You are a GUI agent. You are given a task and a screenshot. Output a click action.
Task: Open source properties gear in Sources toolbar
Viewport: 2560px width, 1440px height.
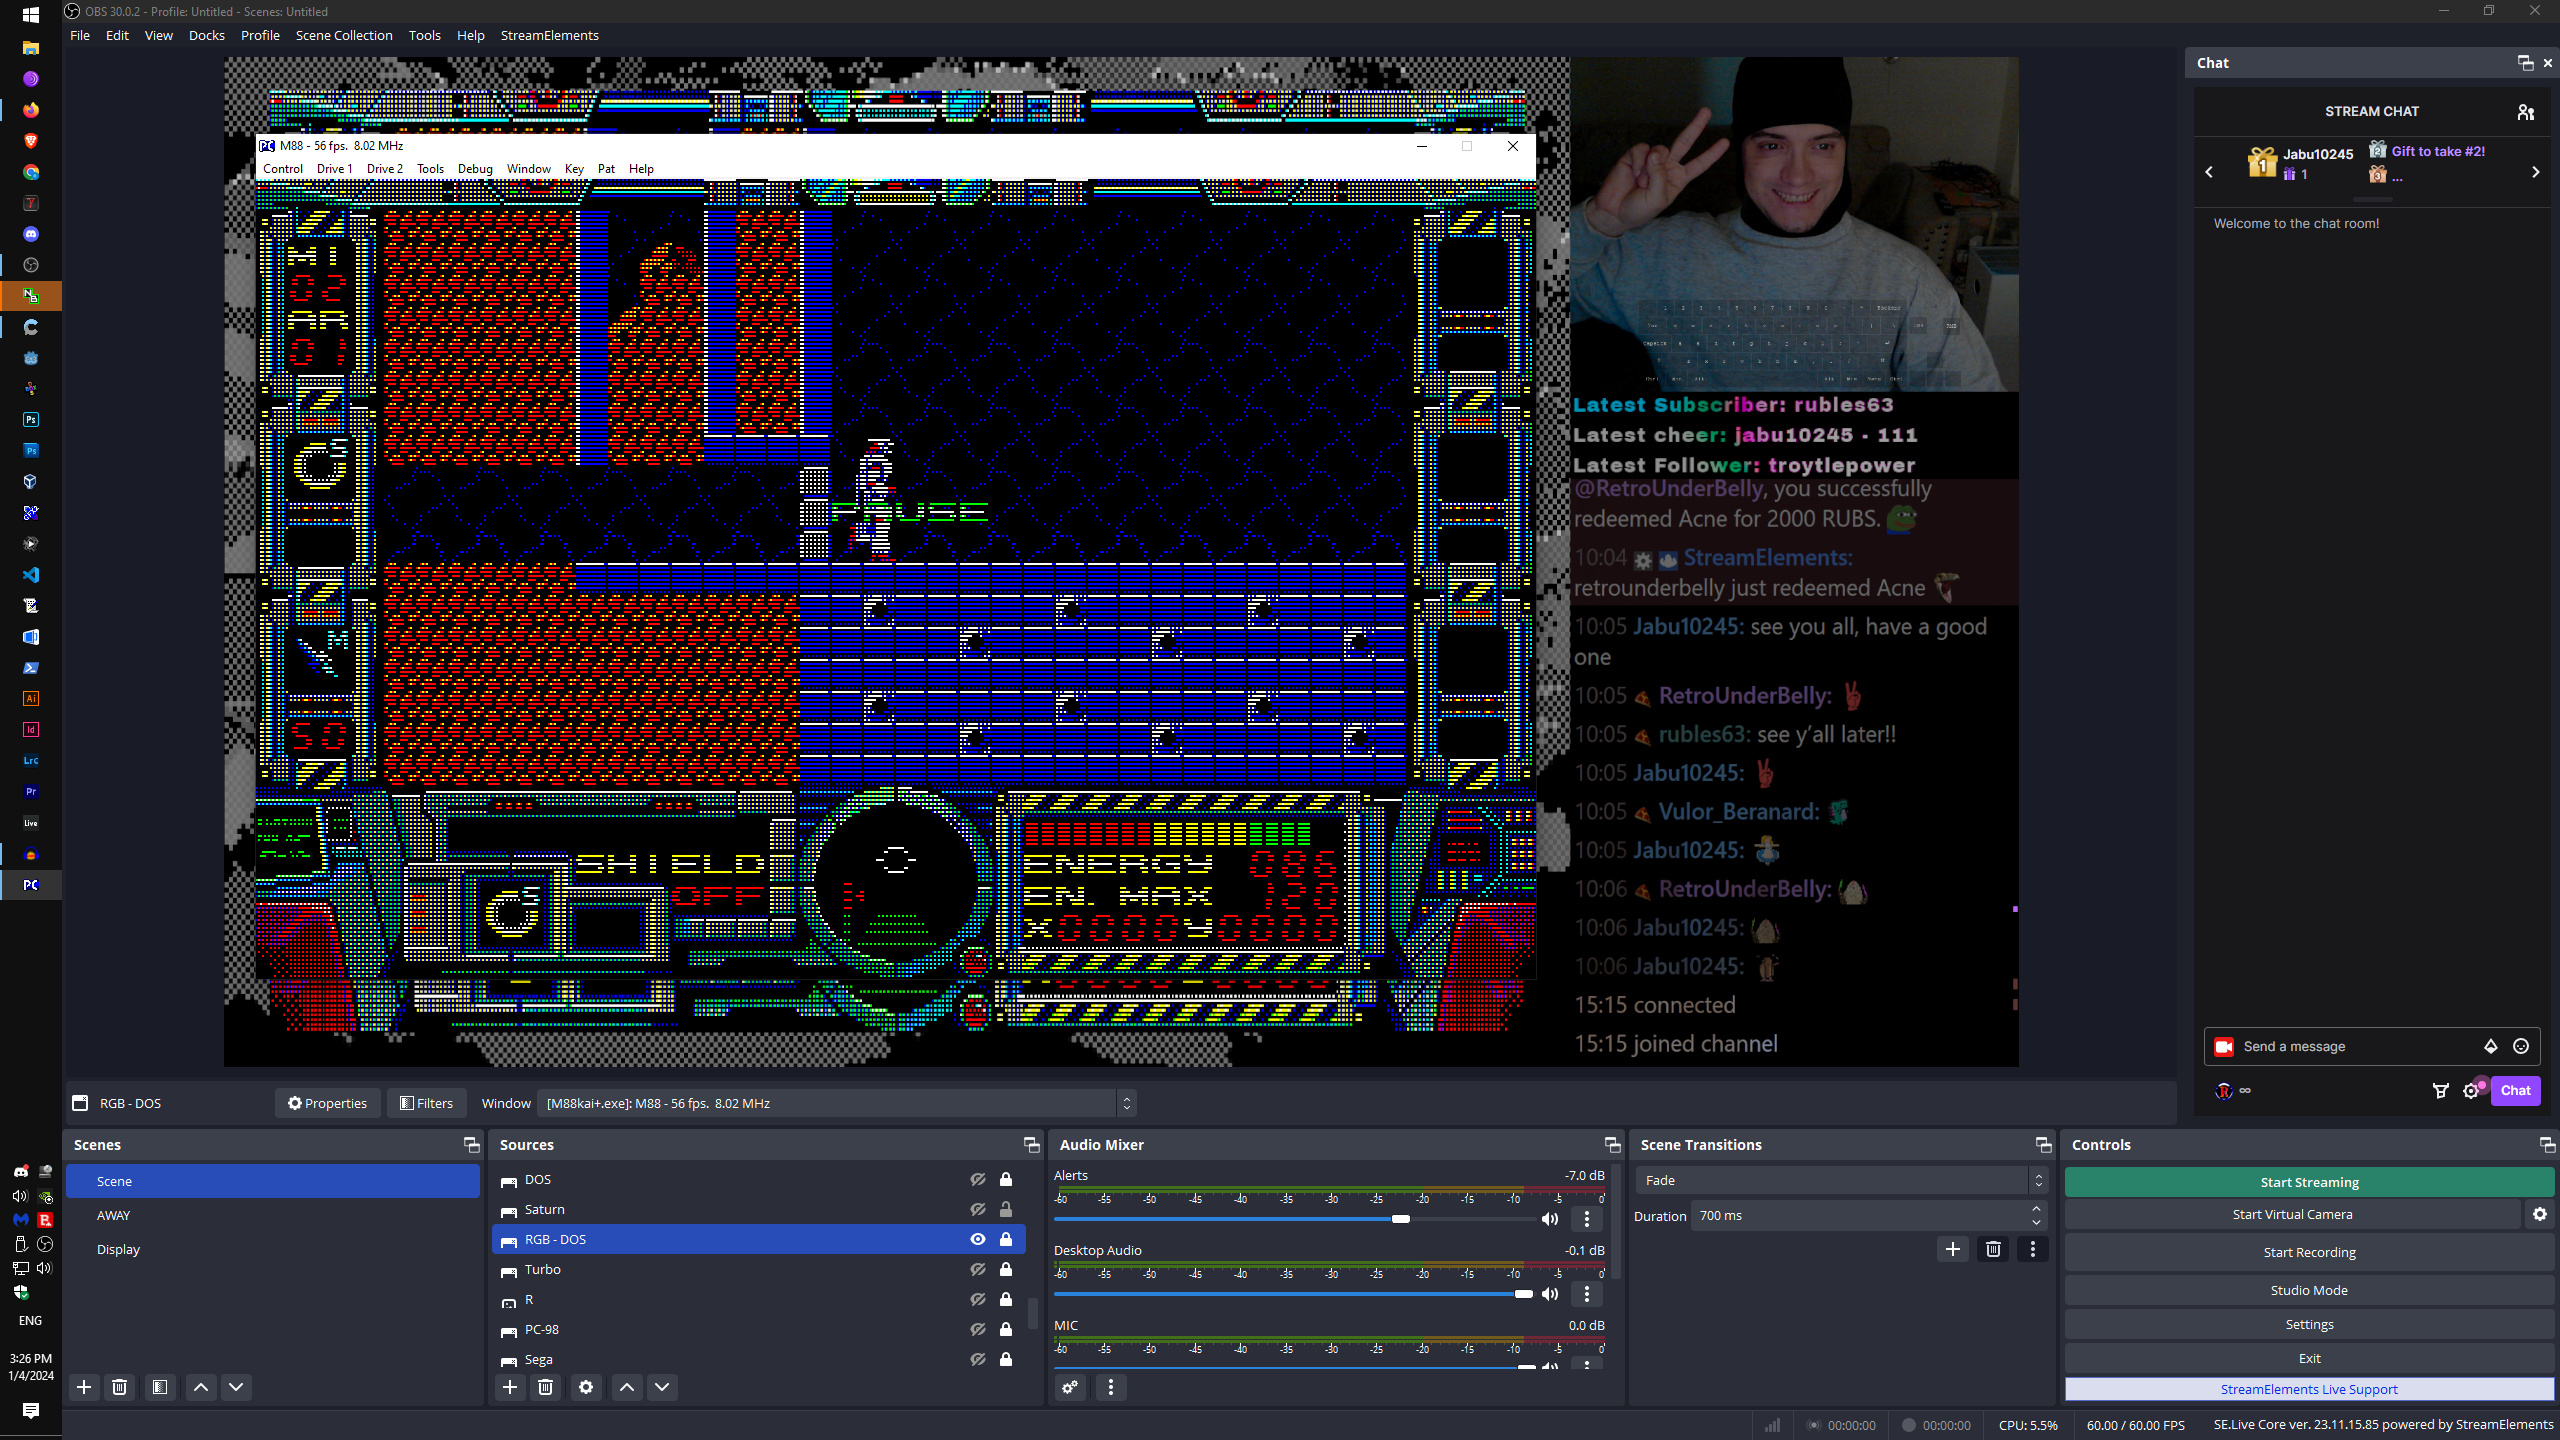[586, 1387]
